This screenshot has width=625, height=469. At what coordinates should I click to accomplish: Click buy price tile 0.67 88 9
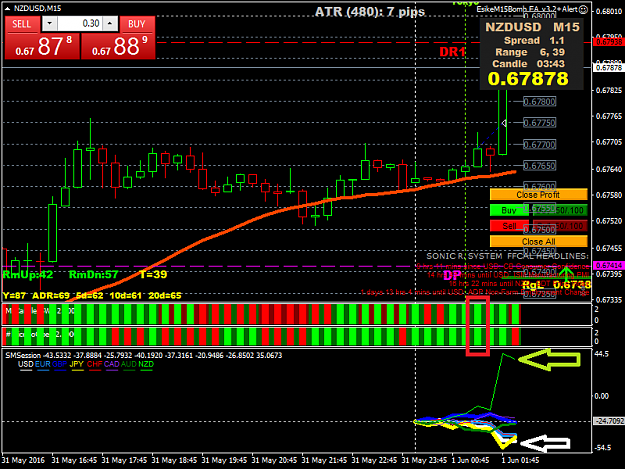tap(118, 46)
